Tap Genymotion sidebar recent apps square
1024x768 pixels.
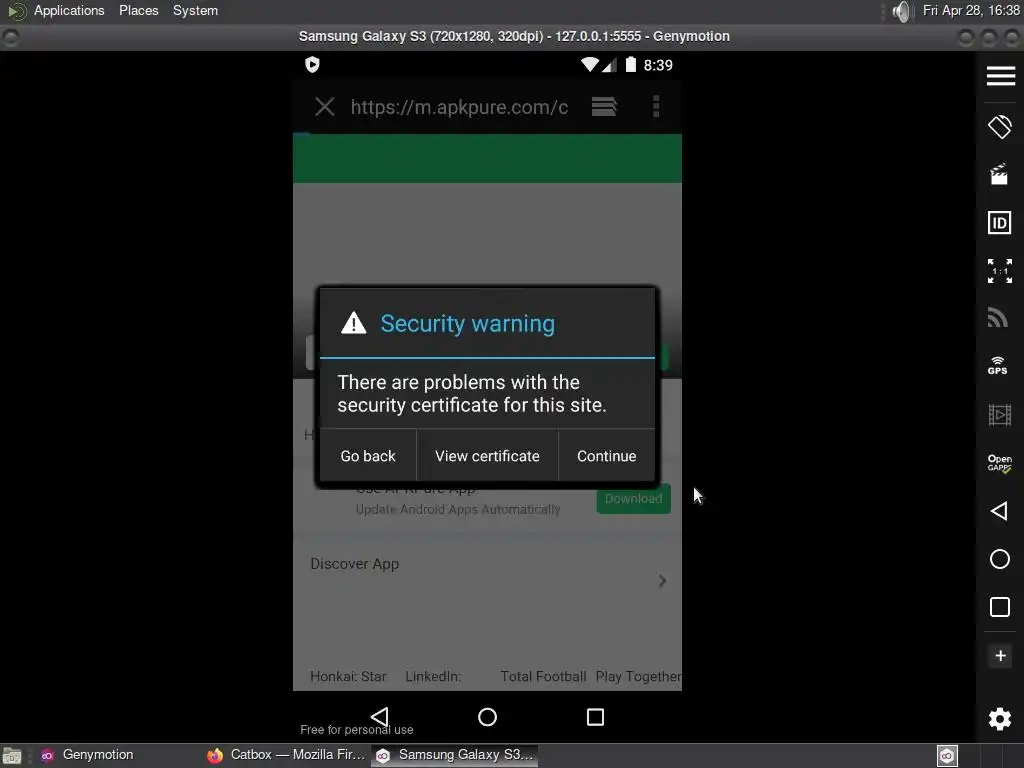pyautogui.click(x=999, y=607)
